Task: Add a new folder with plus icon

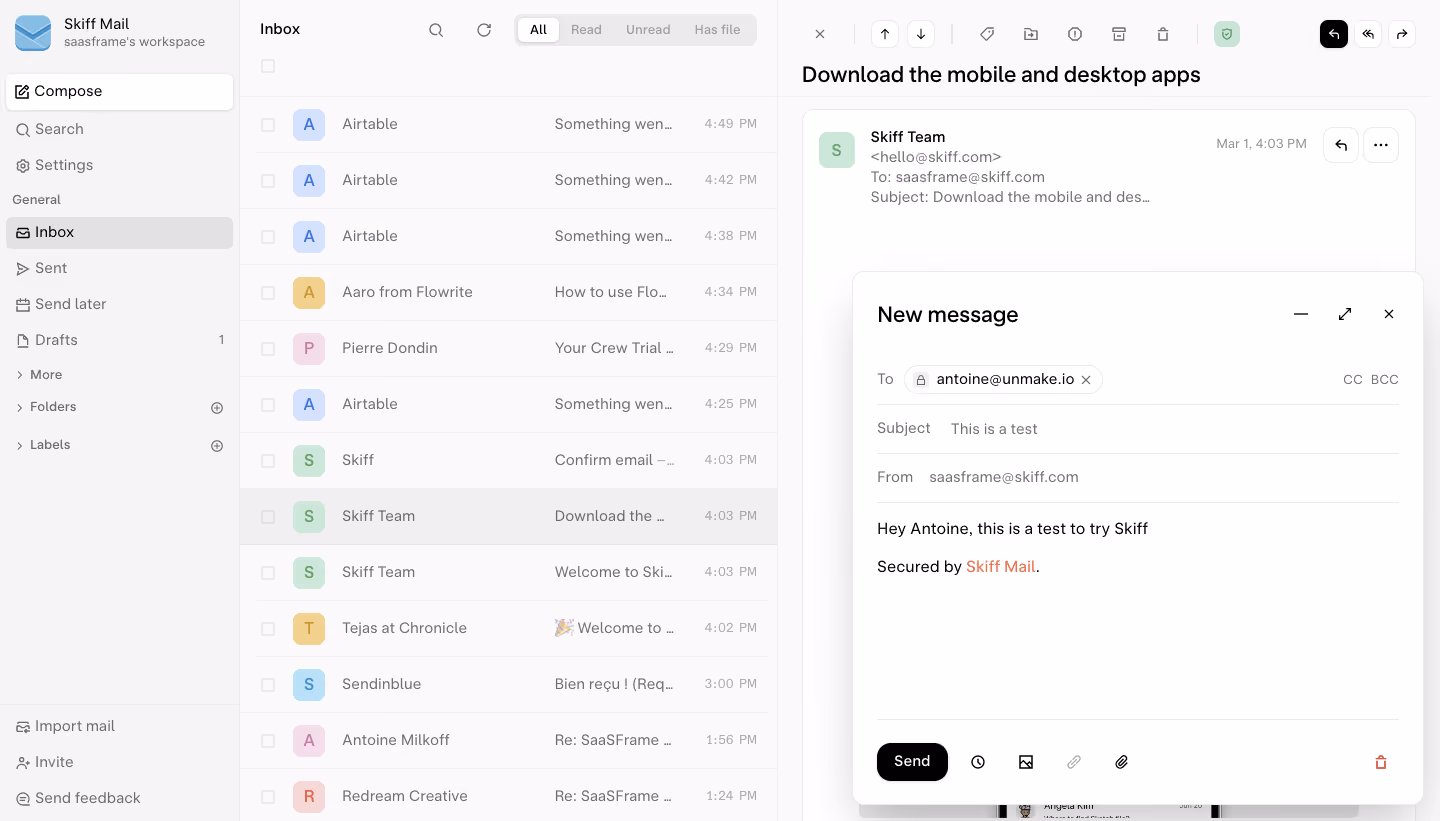Action: tap(217, 408)
